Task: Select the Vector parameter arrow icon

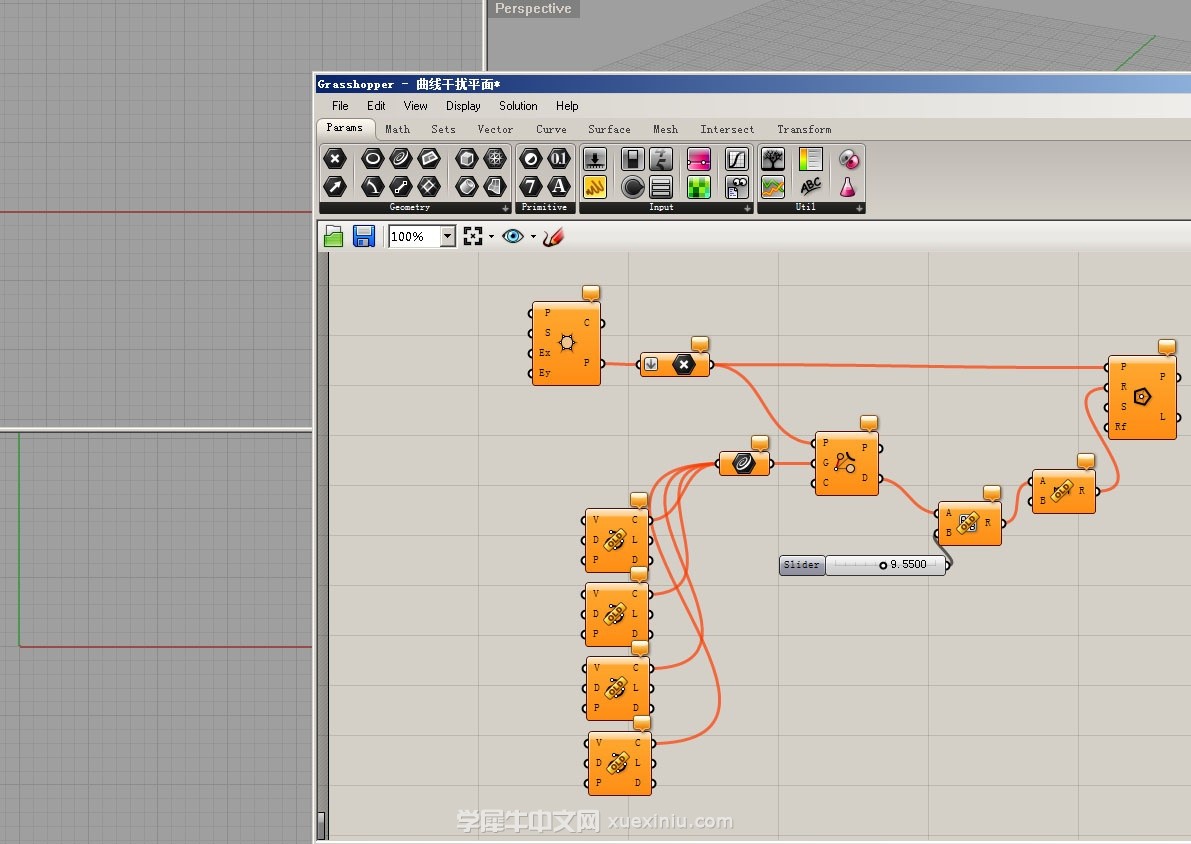Action: pyautogui.click(x=335, y=186)
